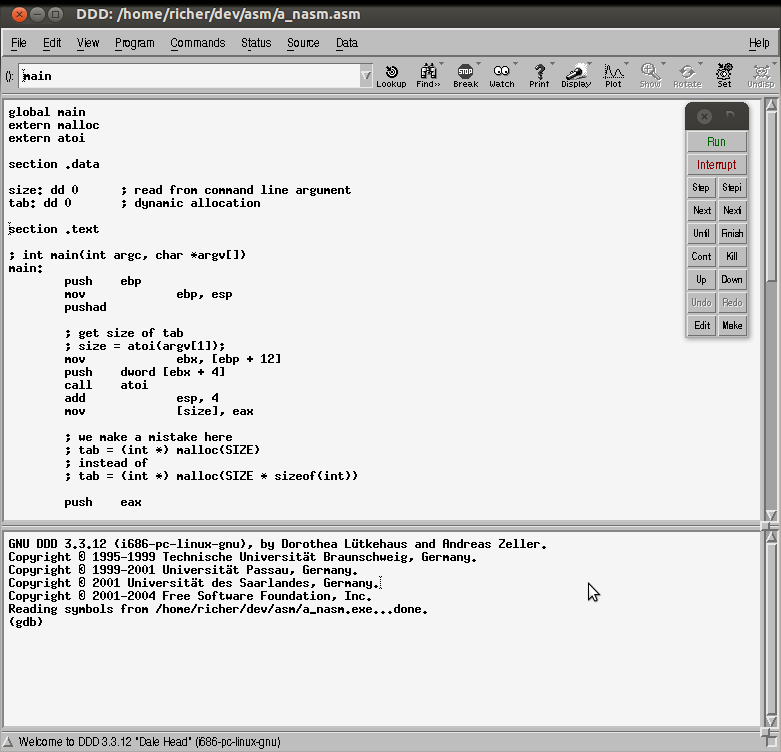This screenshot has width=781, height=752.
Task: Click the 'extern malloc' source line
Action: (x=54, y=125)
